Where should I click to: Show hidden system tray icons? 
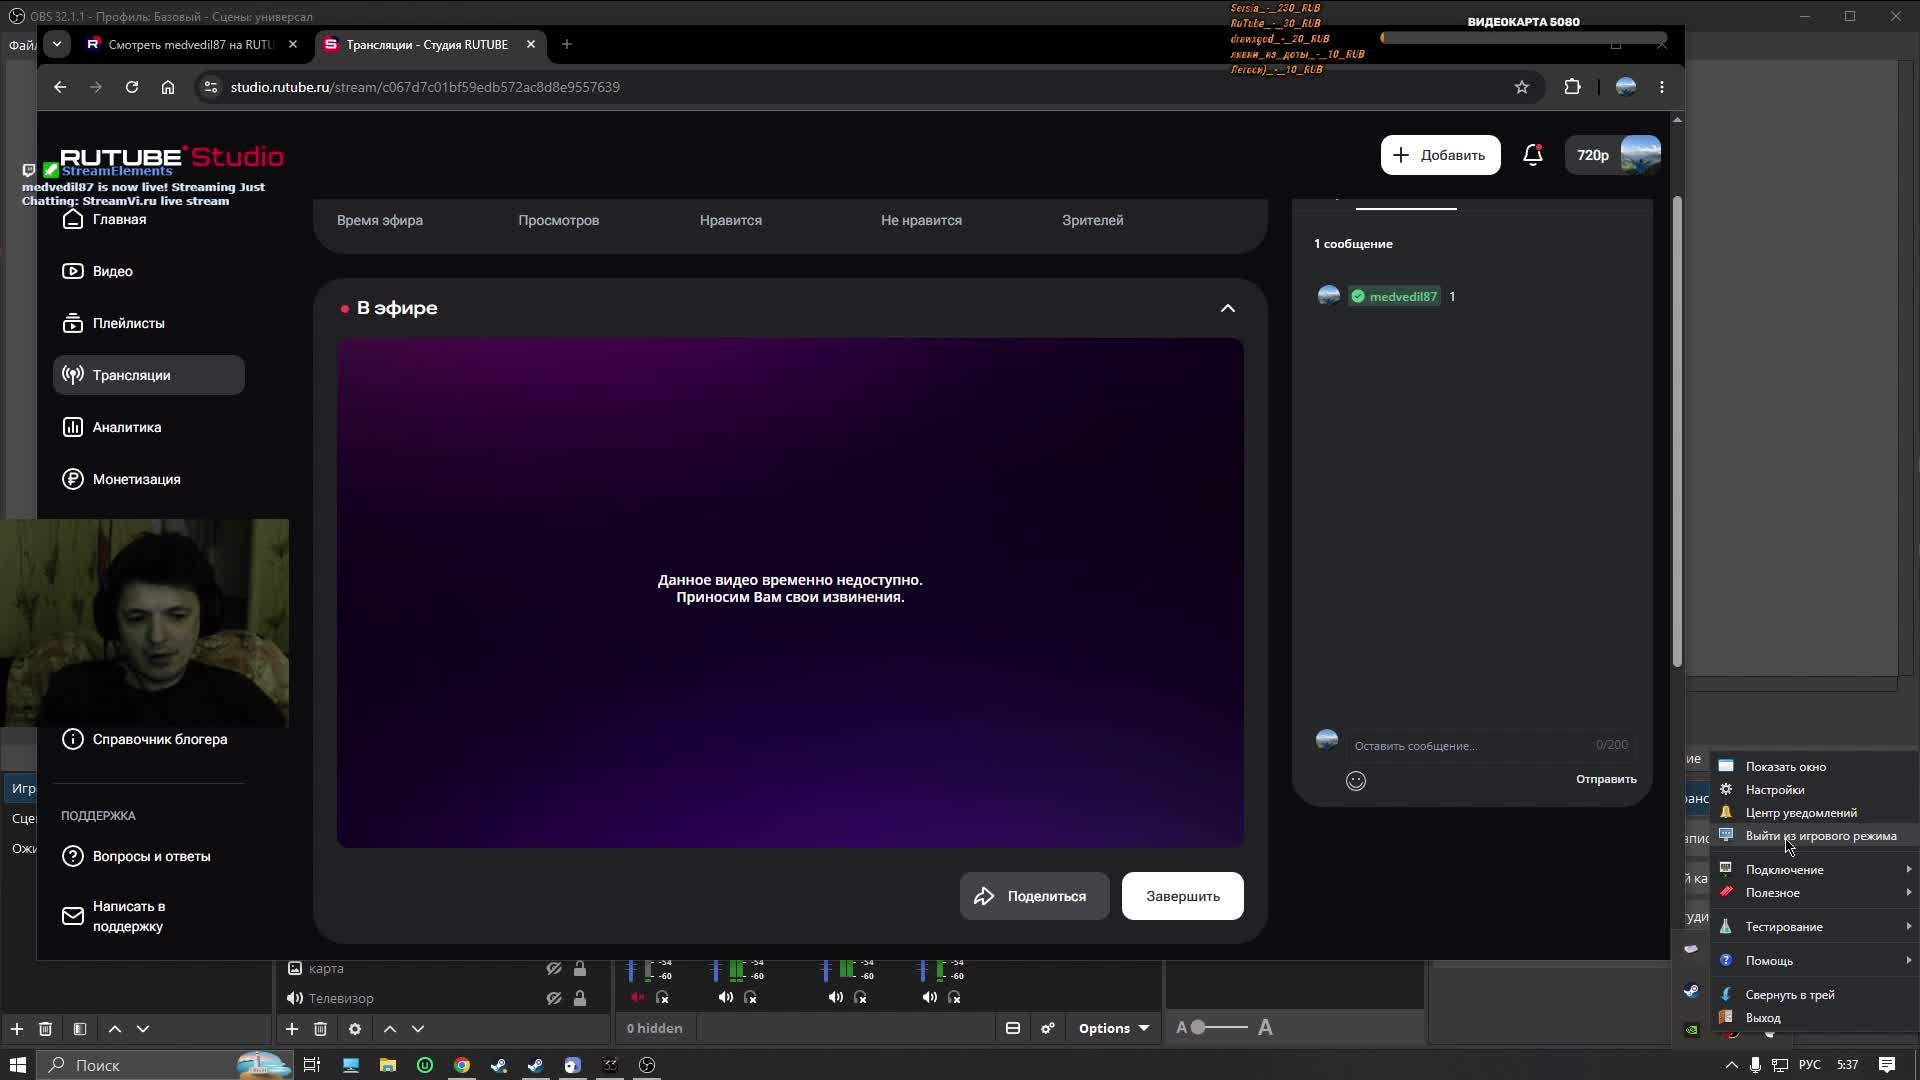tap(1732, 1065)
